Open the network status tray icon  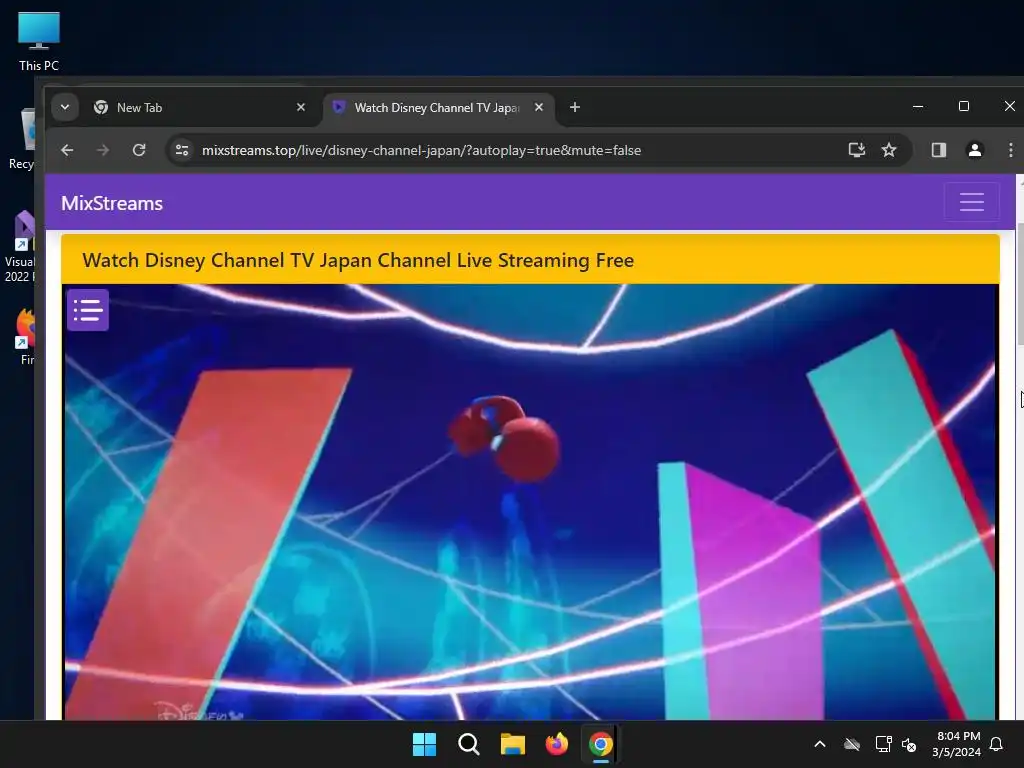click(884, 744)
